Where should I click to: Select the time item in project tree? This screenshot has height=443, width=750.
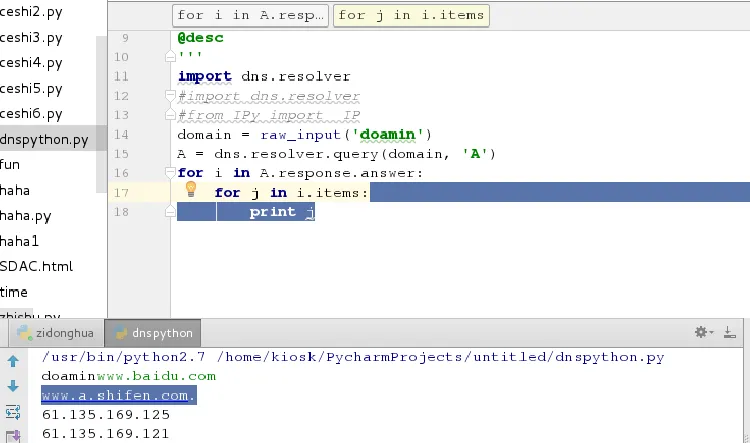14,292
